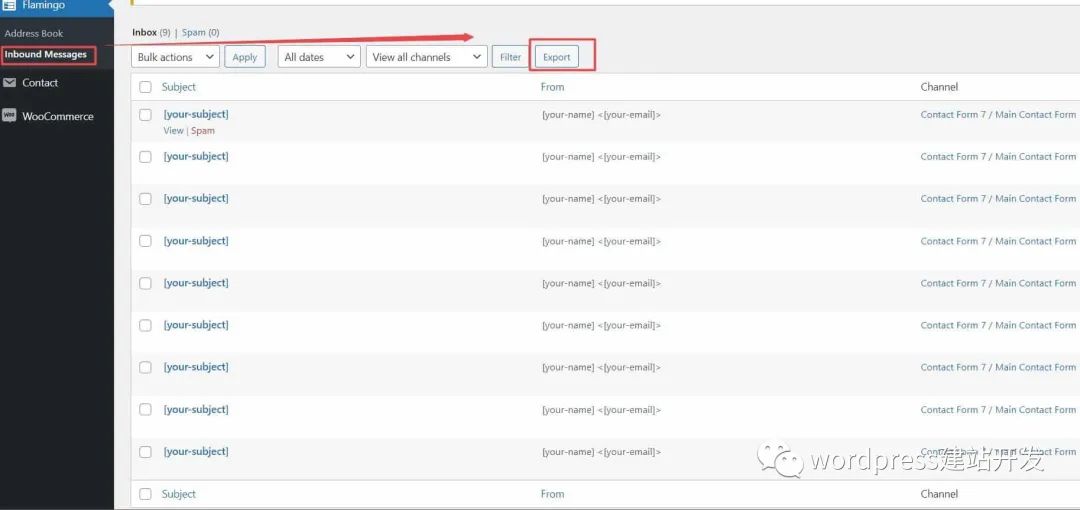Viewport: 1080px width, 510px height.
Task: Check the third message row's checkbox
Action: click(145, 199)
